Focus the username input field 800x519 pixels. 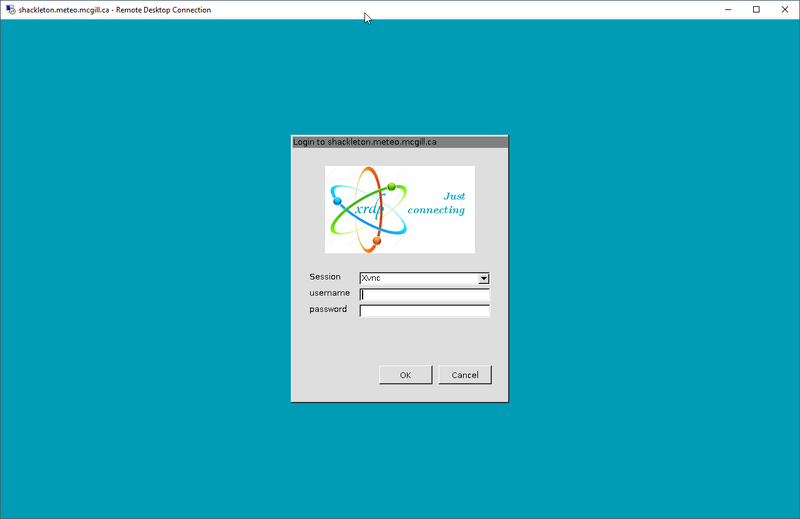pyautogui.click(x=424, y=294)
